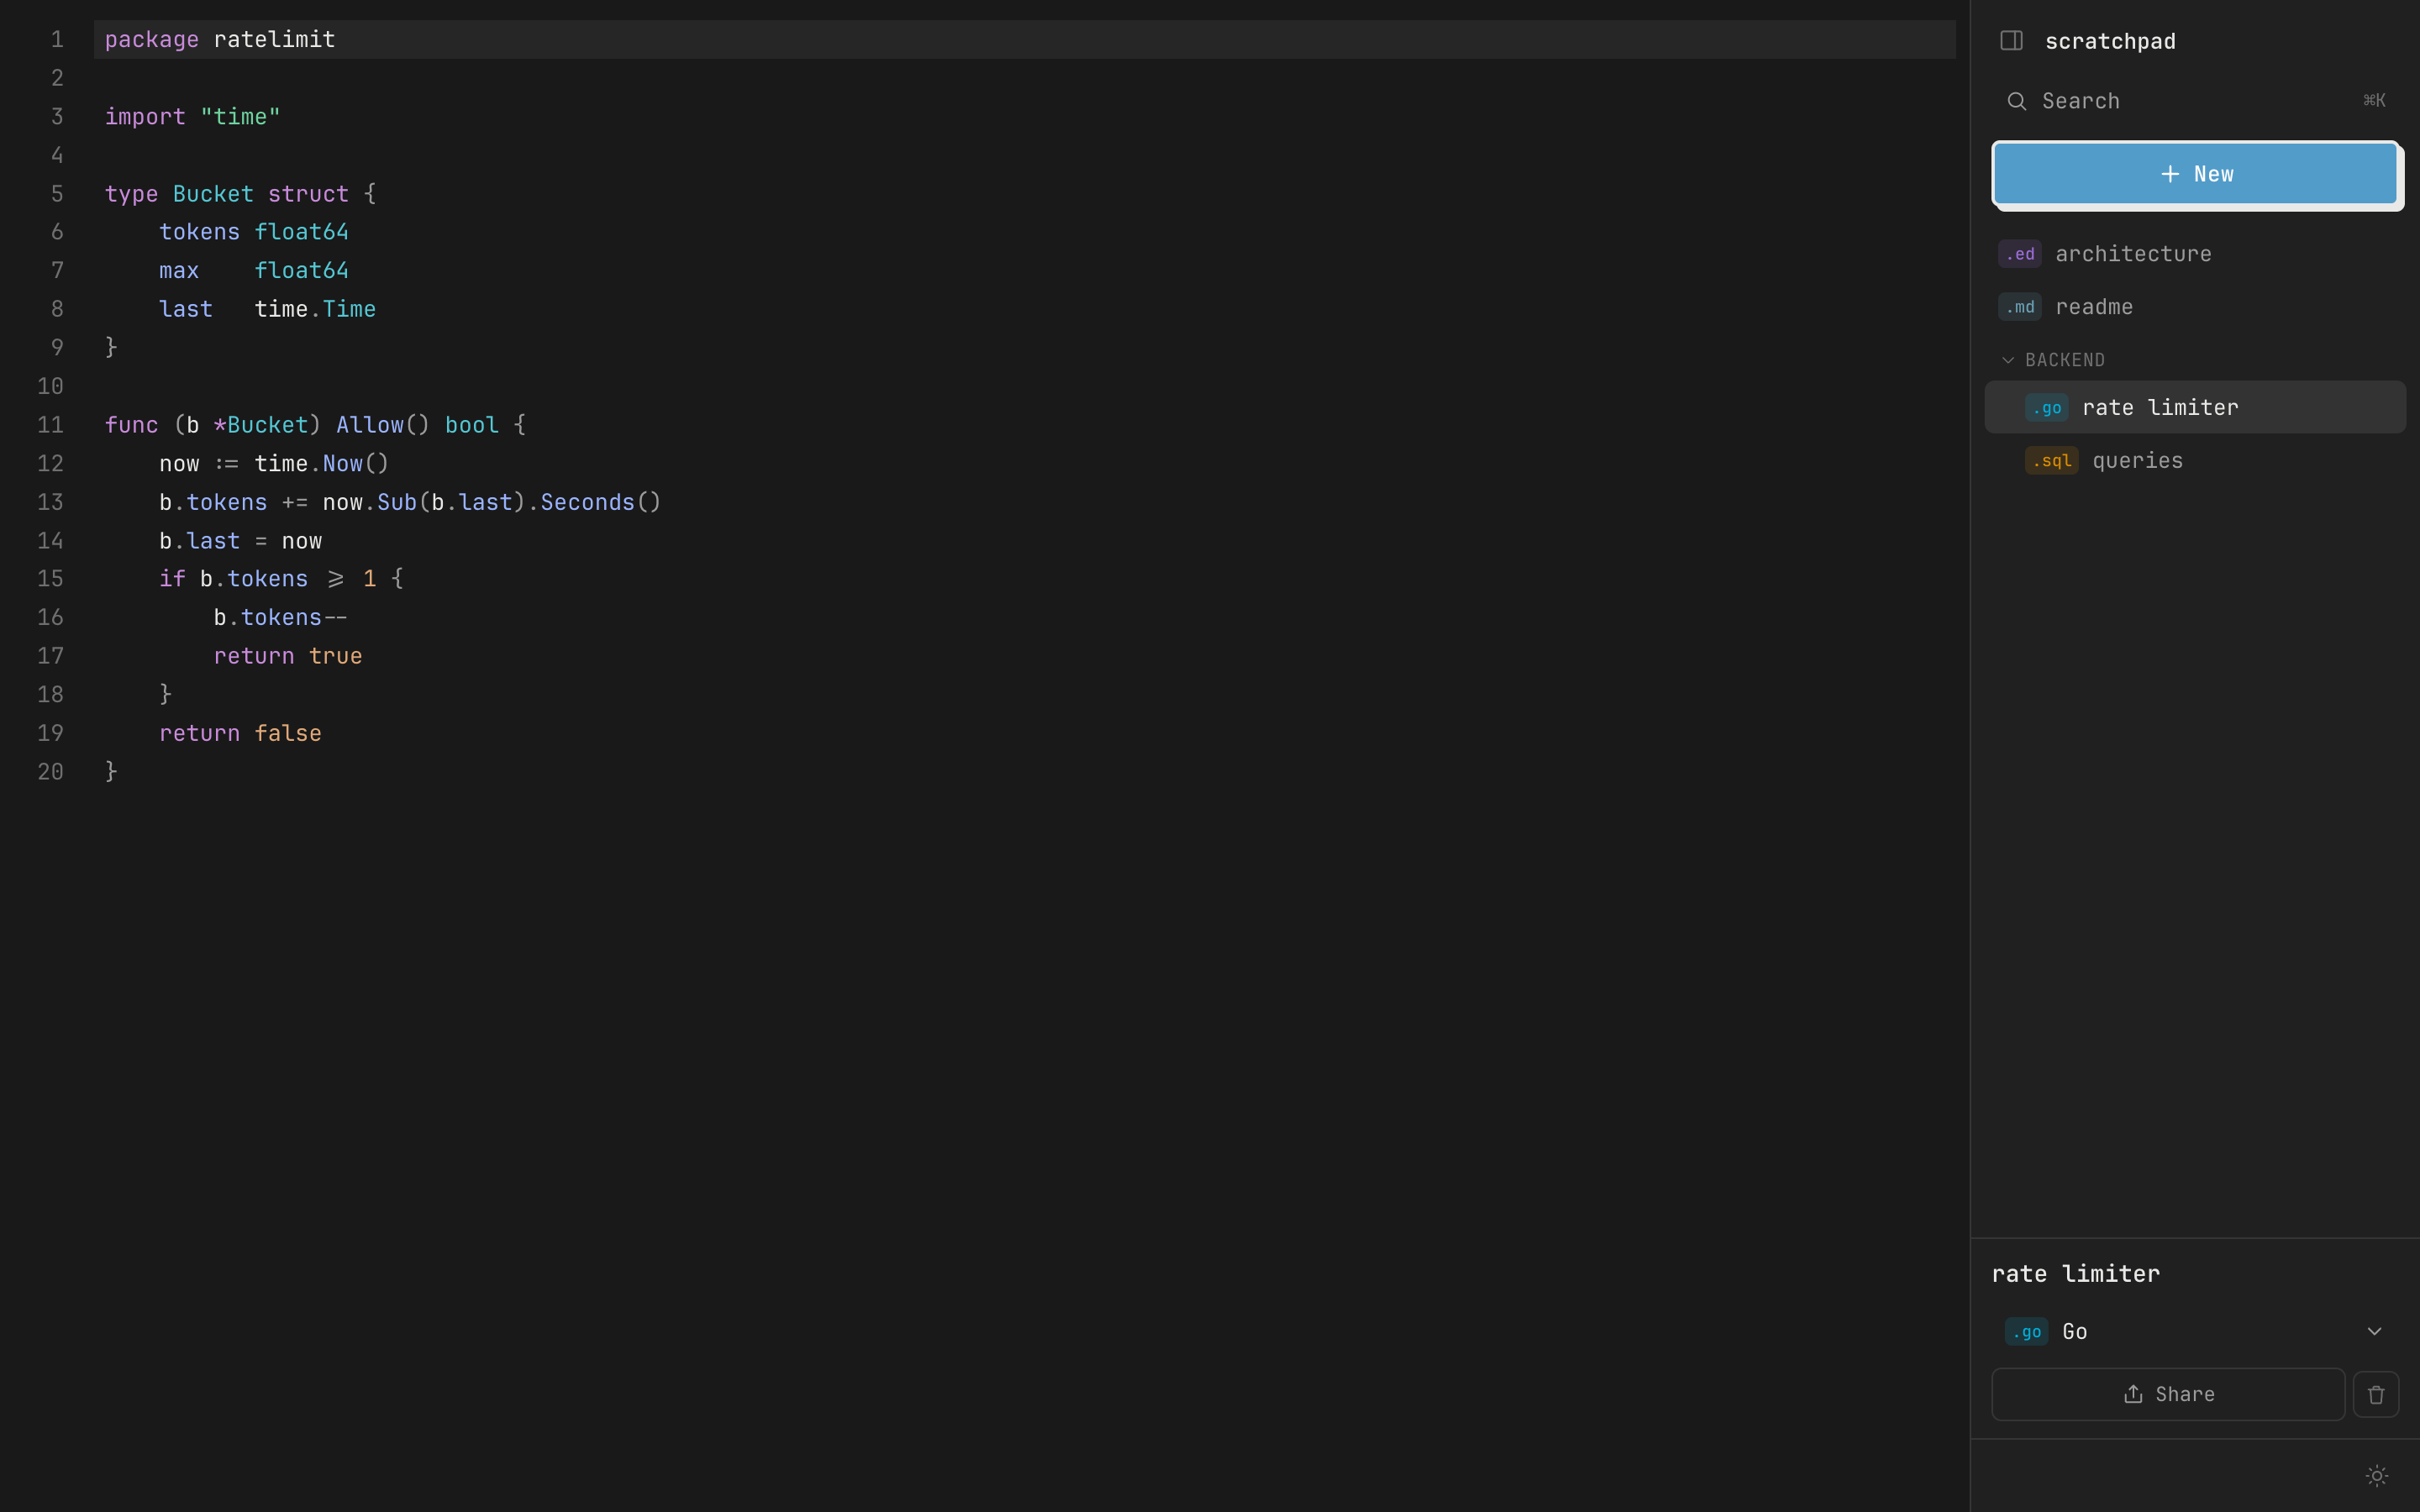Click 'now := time.Now()' line
Viewport: 2420px width, 1512px height.
point(274,463)
